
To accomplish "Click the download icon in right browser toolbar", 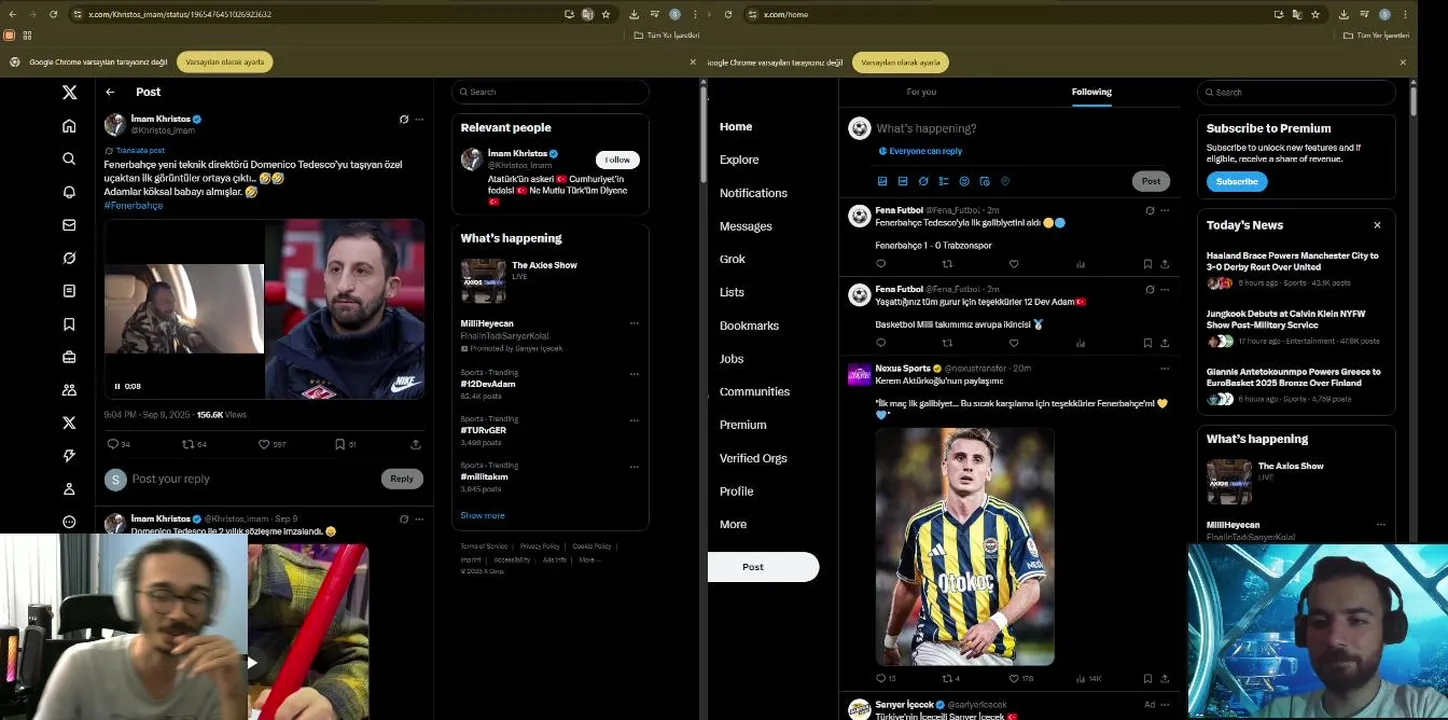I will [x=1343, y=14].
